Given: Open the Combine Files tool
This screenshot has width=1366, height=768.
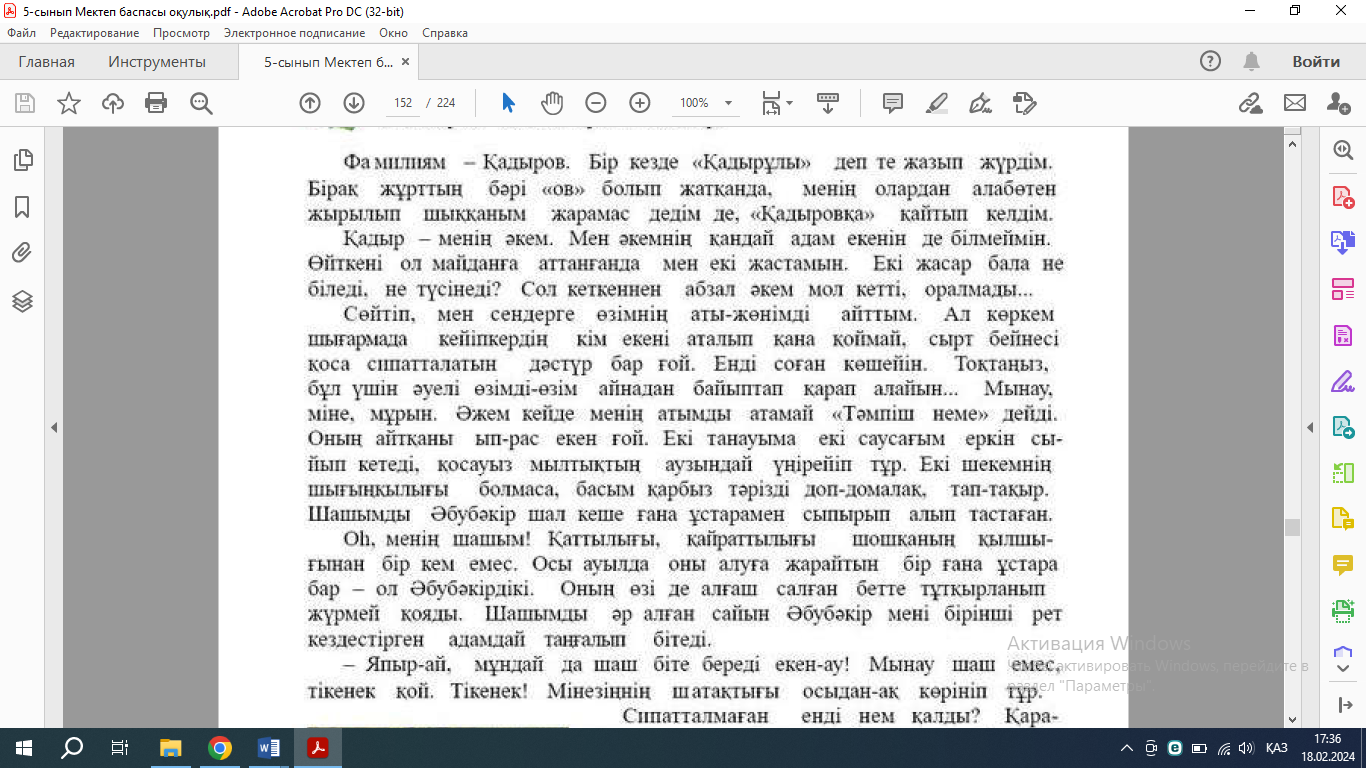Looking at the screenshot, I should (1343, 242).
